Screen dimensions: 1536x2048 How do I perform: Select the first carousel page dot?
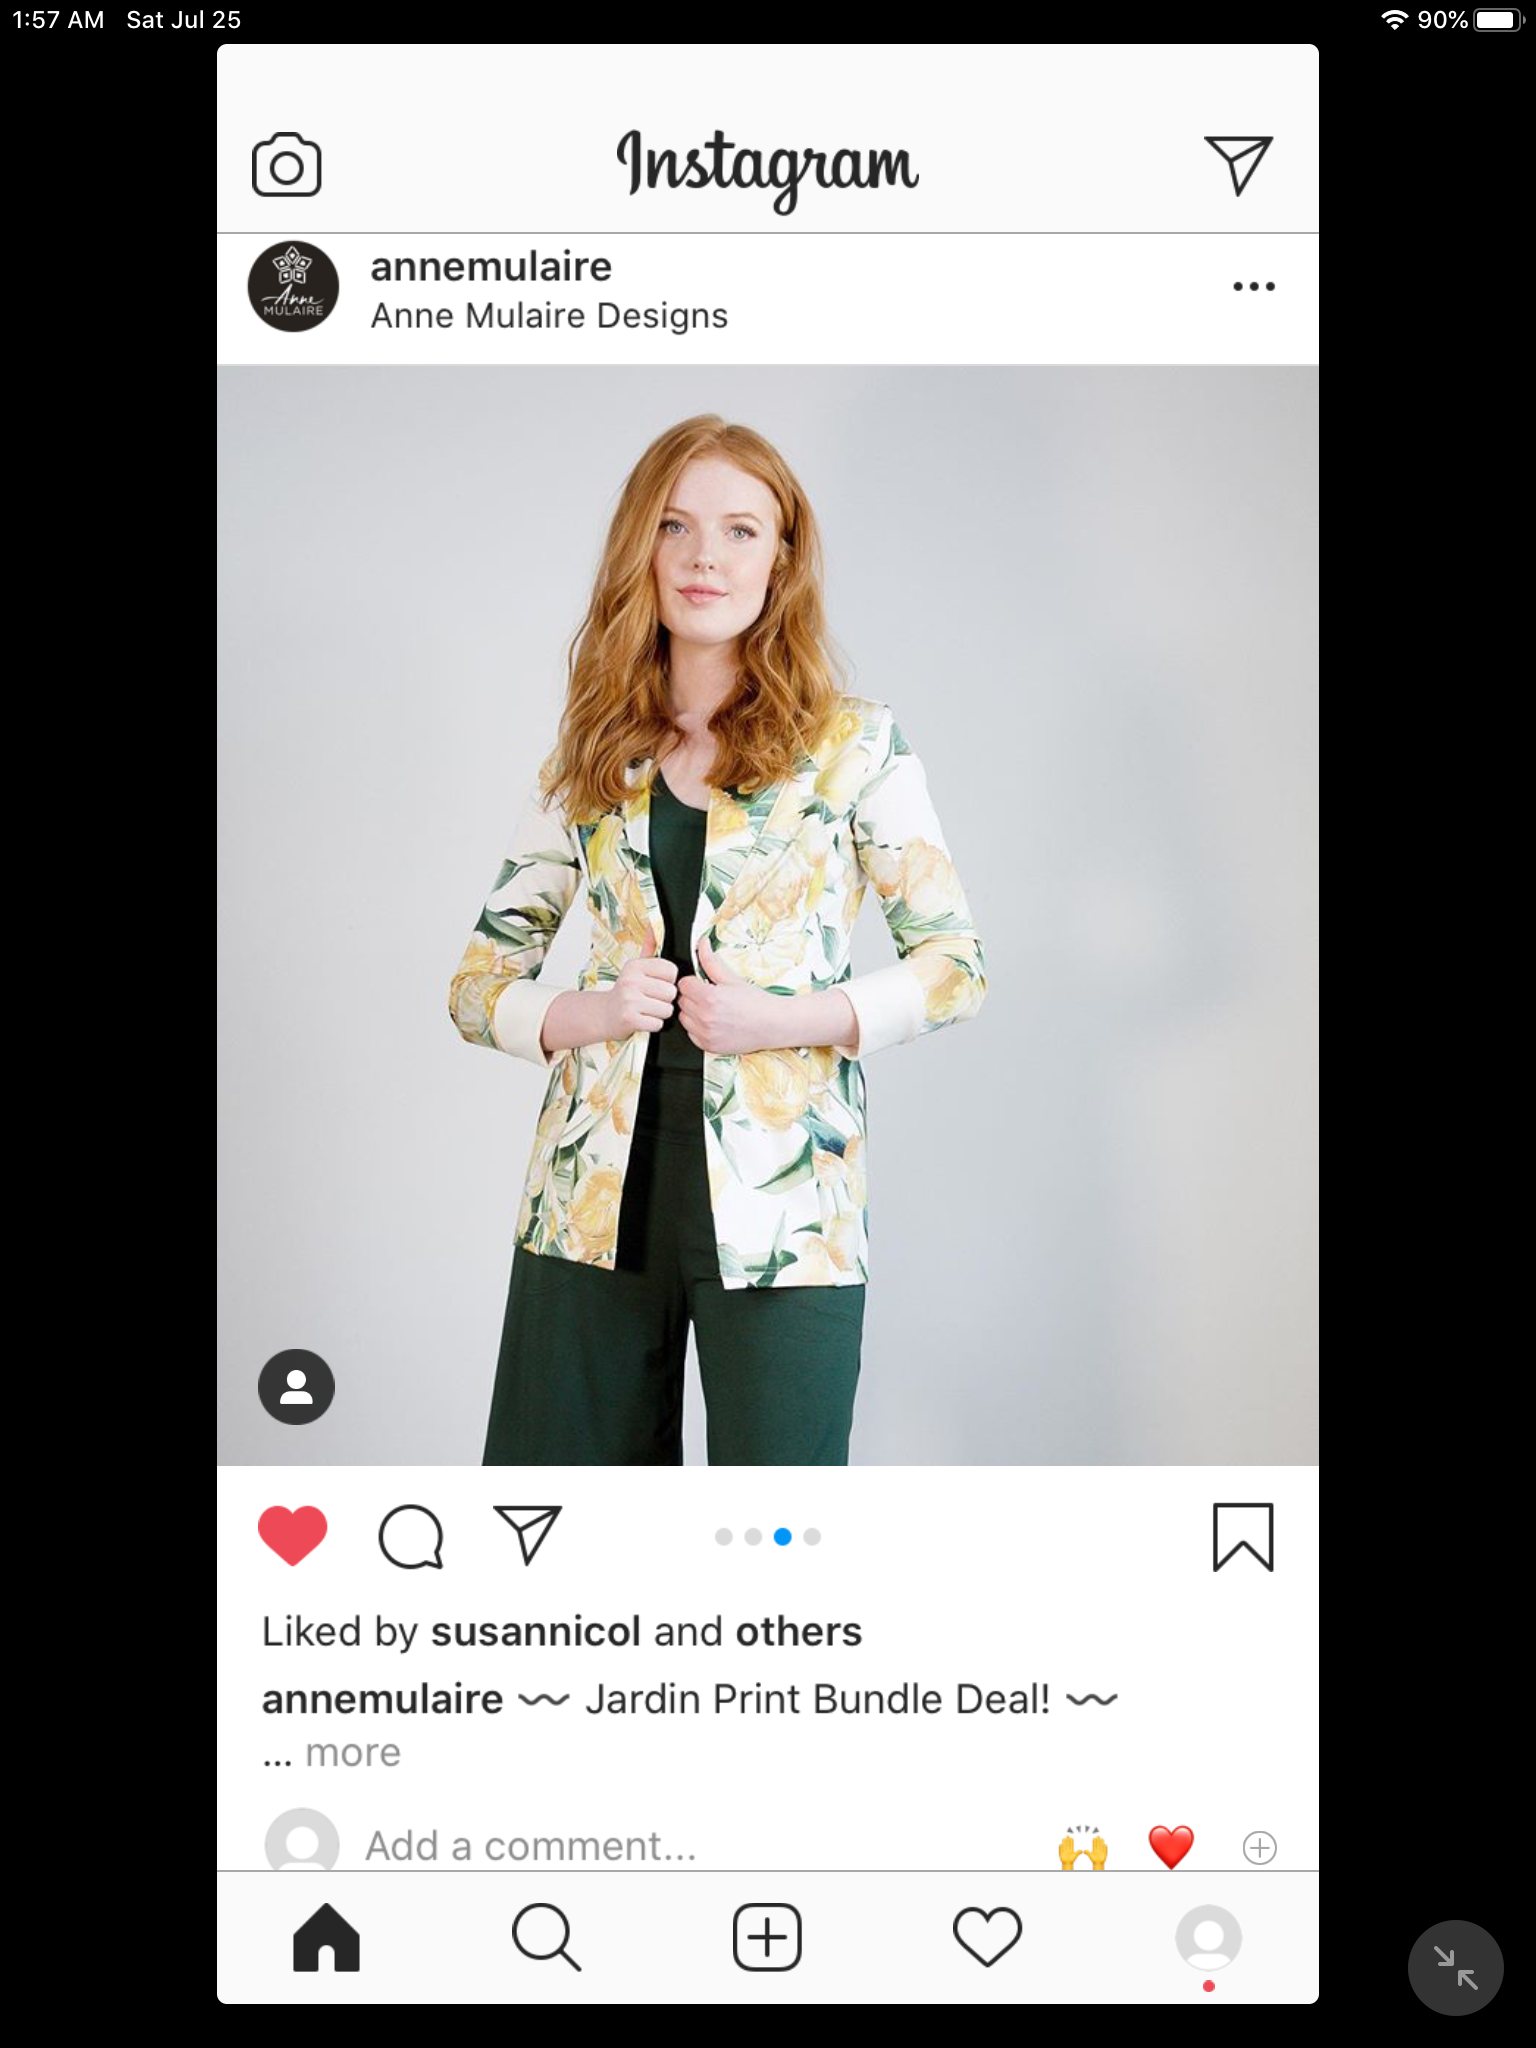pos(724,1537)
